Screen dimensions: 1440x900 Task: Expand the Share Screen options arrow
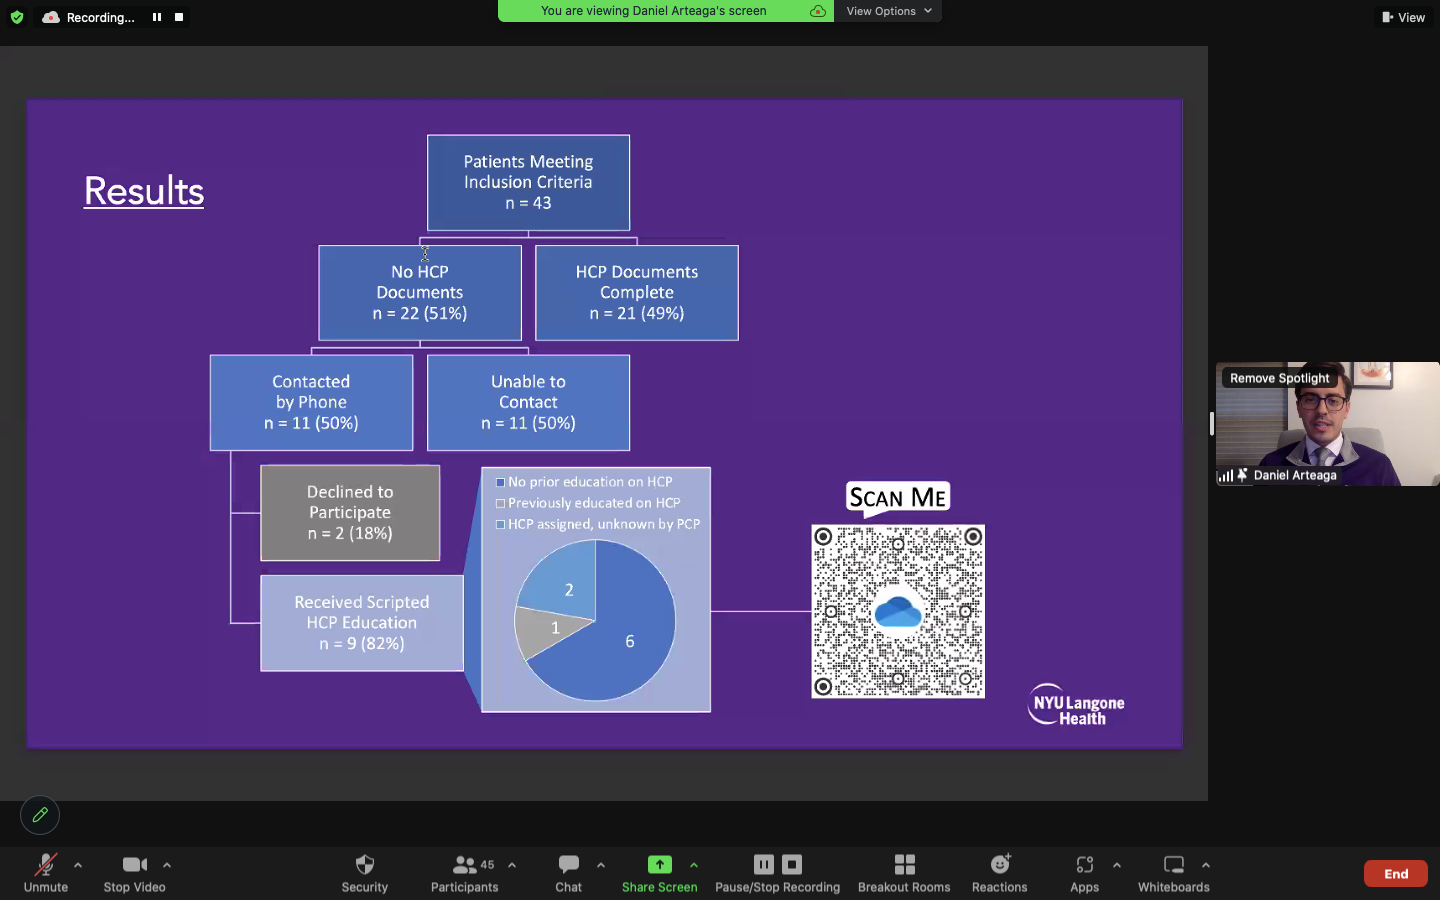(694, 865)
